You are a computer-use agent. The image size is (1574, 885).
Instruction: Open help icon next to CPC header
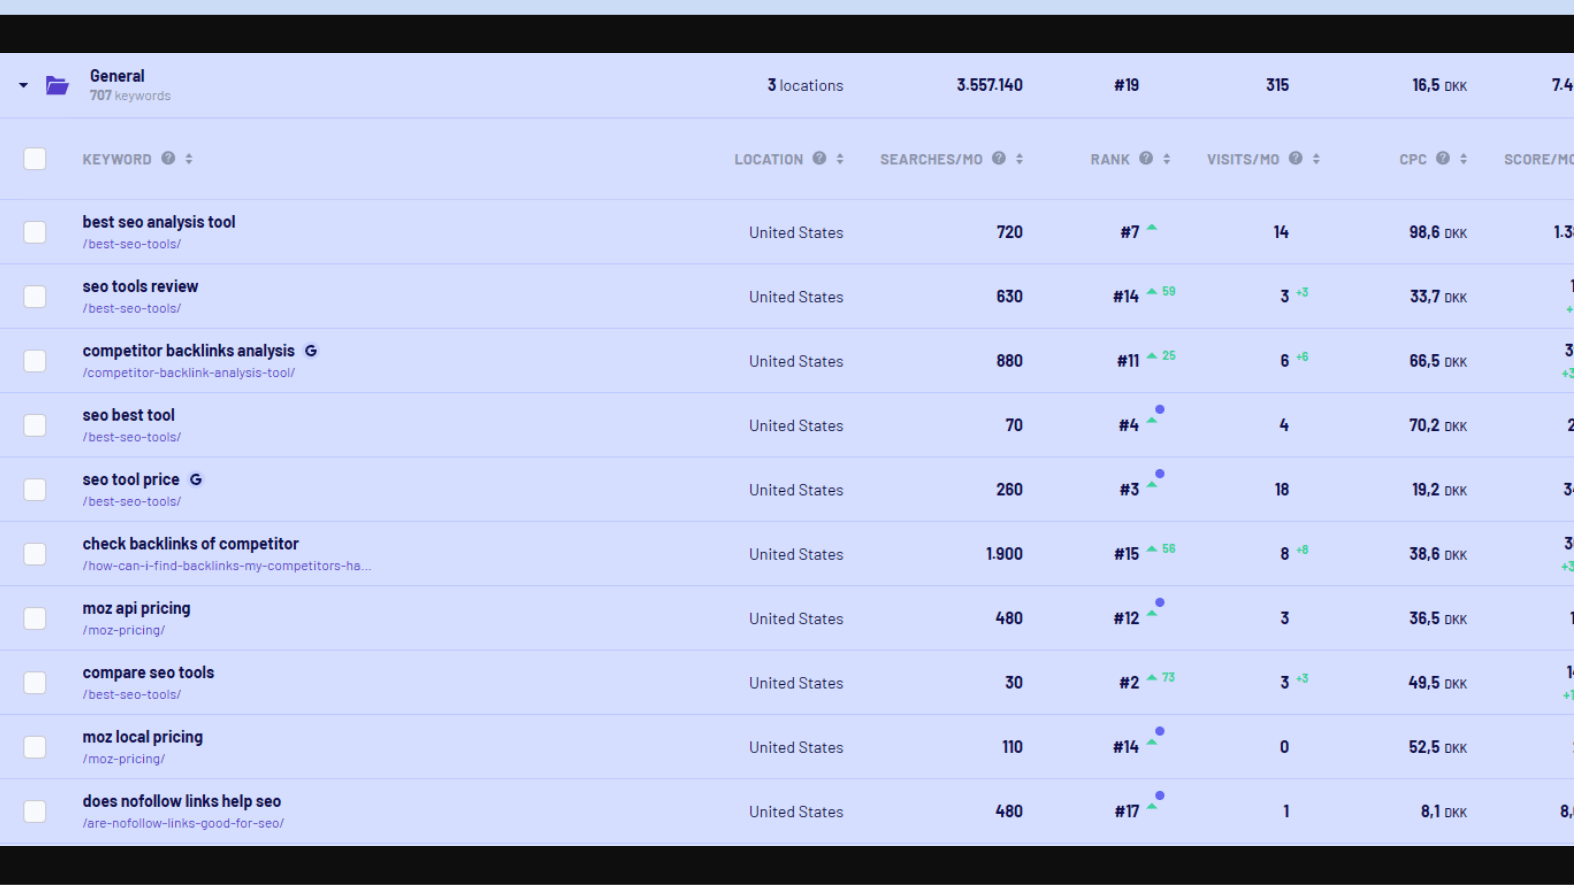tap(1442, 158)
